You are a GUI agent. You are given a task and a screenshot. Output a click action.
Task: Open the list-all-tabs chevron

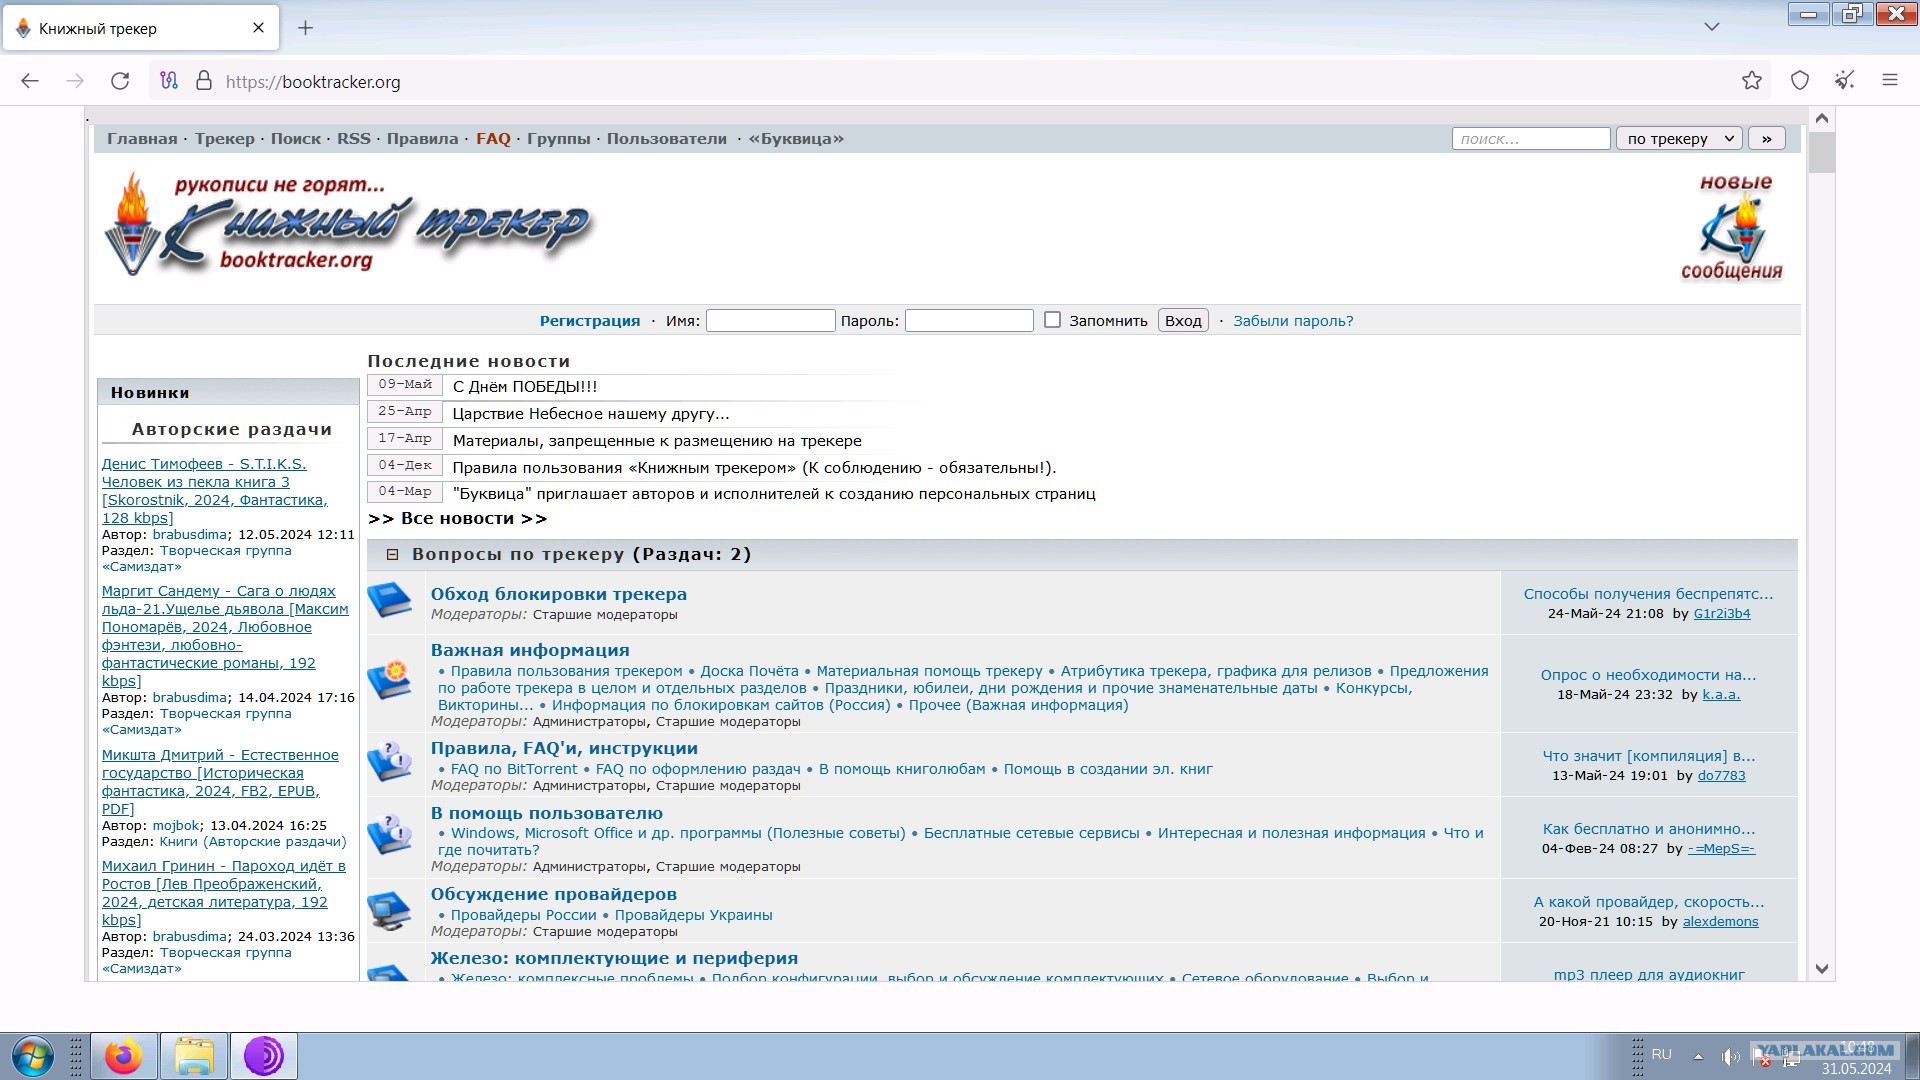pyautogui.click(x=1712, y=27)
